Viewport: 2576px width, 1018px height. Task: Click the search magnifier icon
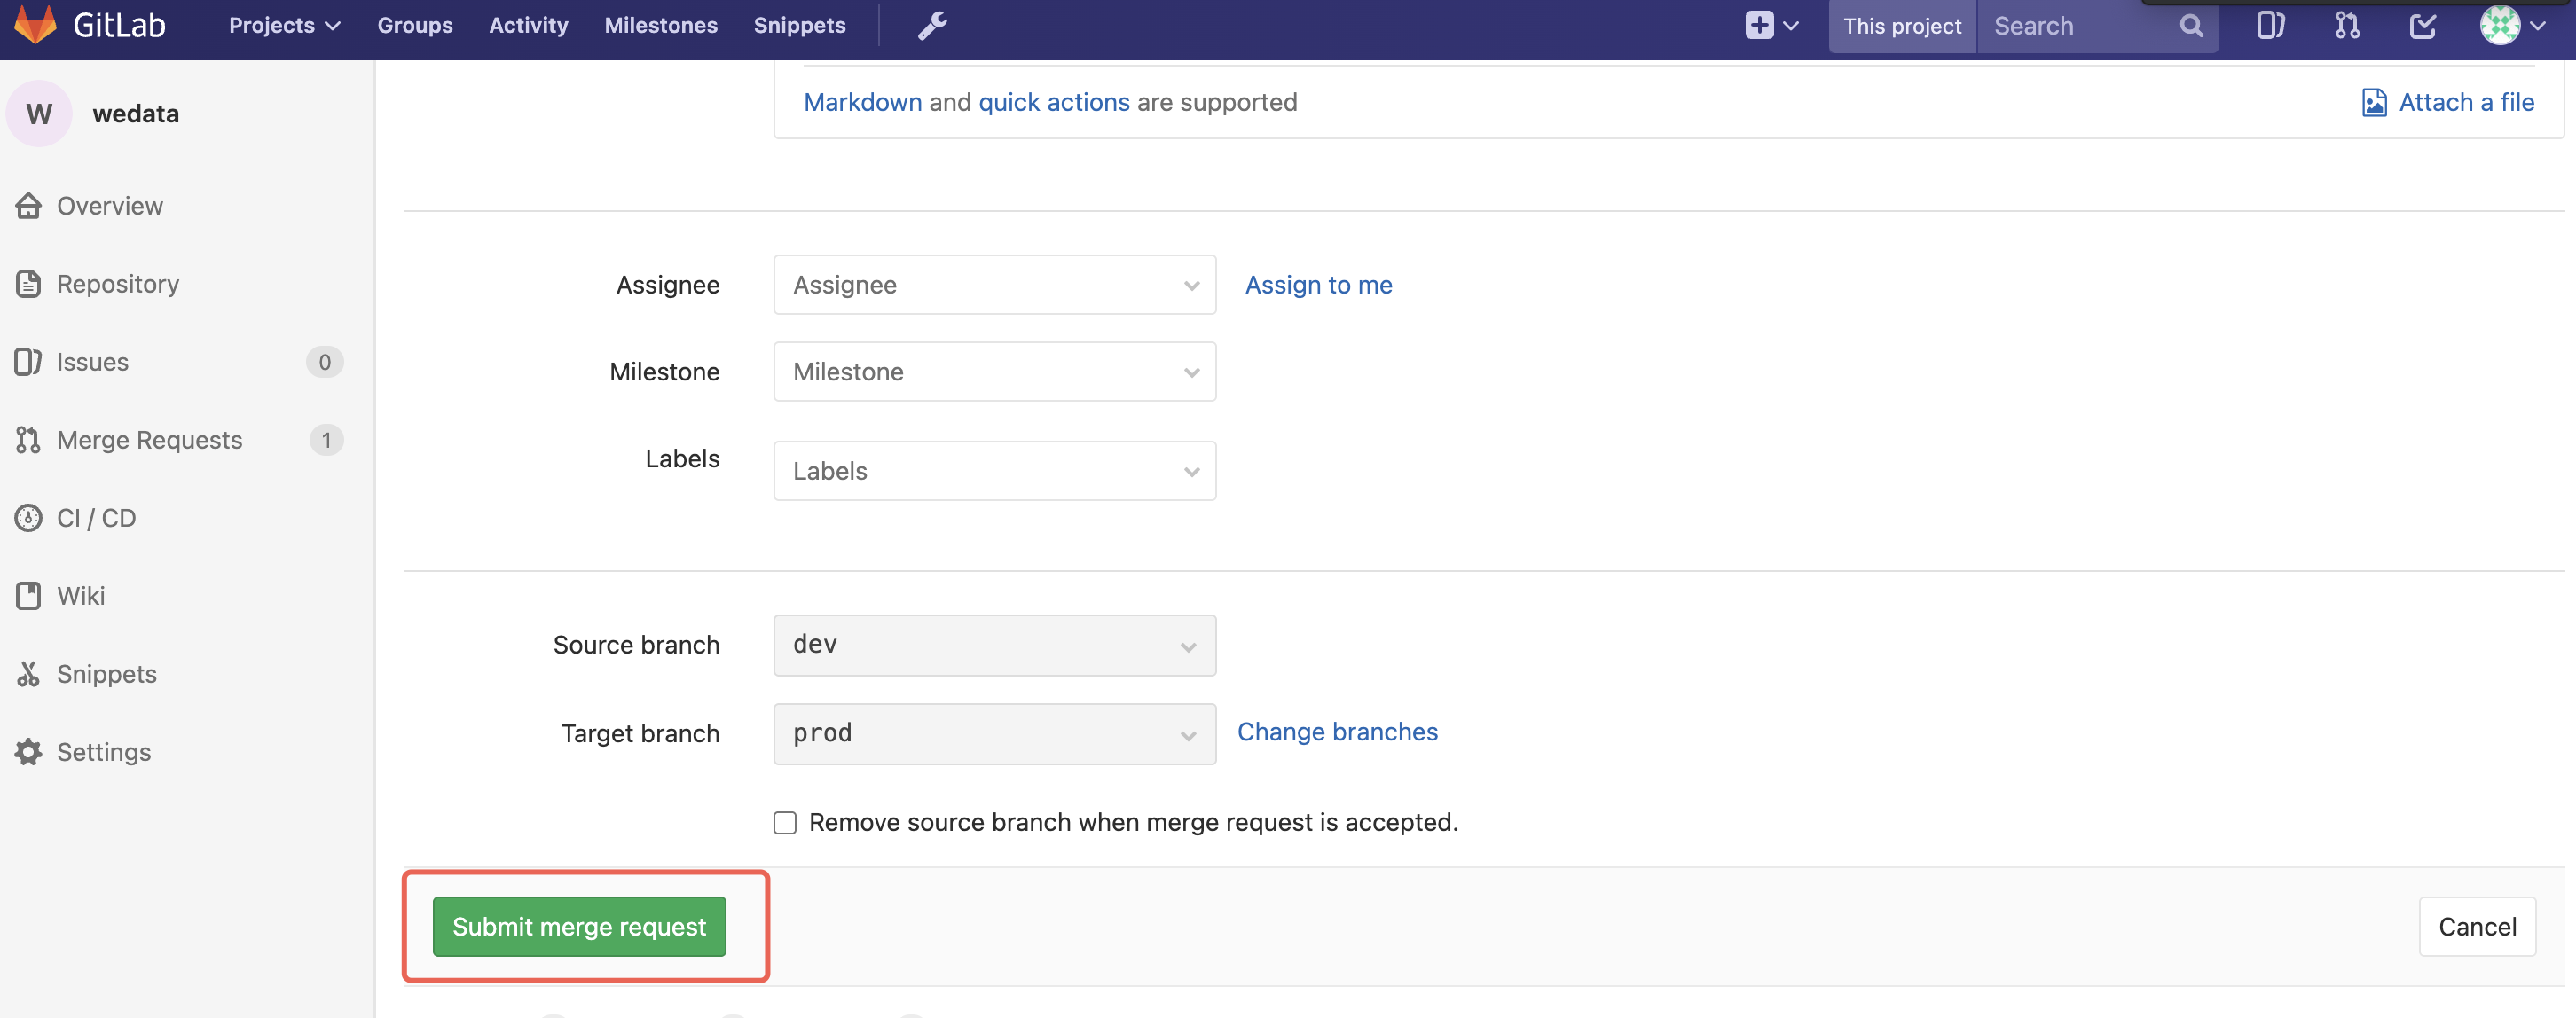point(2191,26)
